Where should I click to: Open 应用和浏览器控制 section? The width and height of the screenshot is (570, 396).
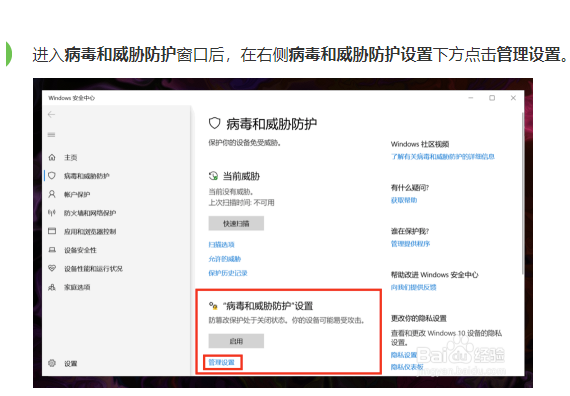pyautogui.click(x=90, y=232)
